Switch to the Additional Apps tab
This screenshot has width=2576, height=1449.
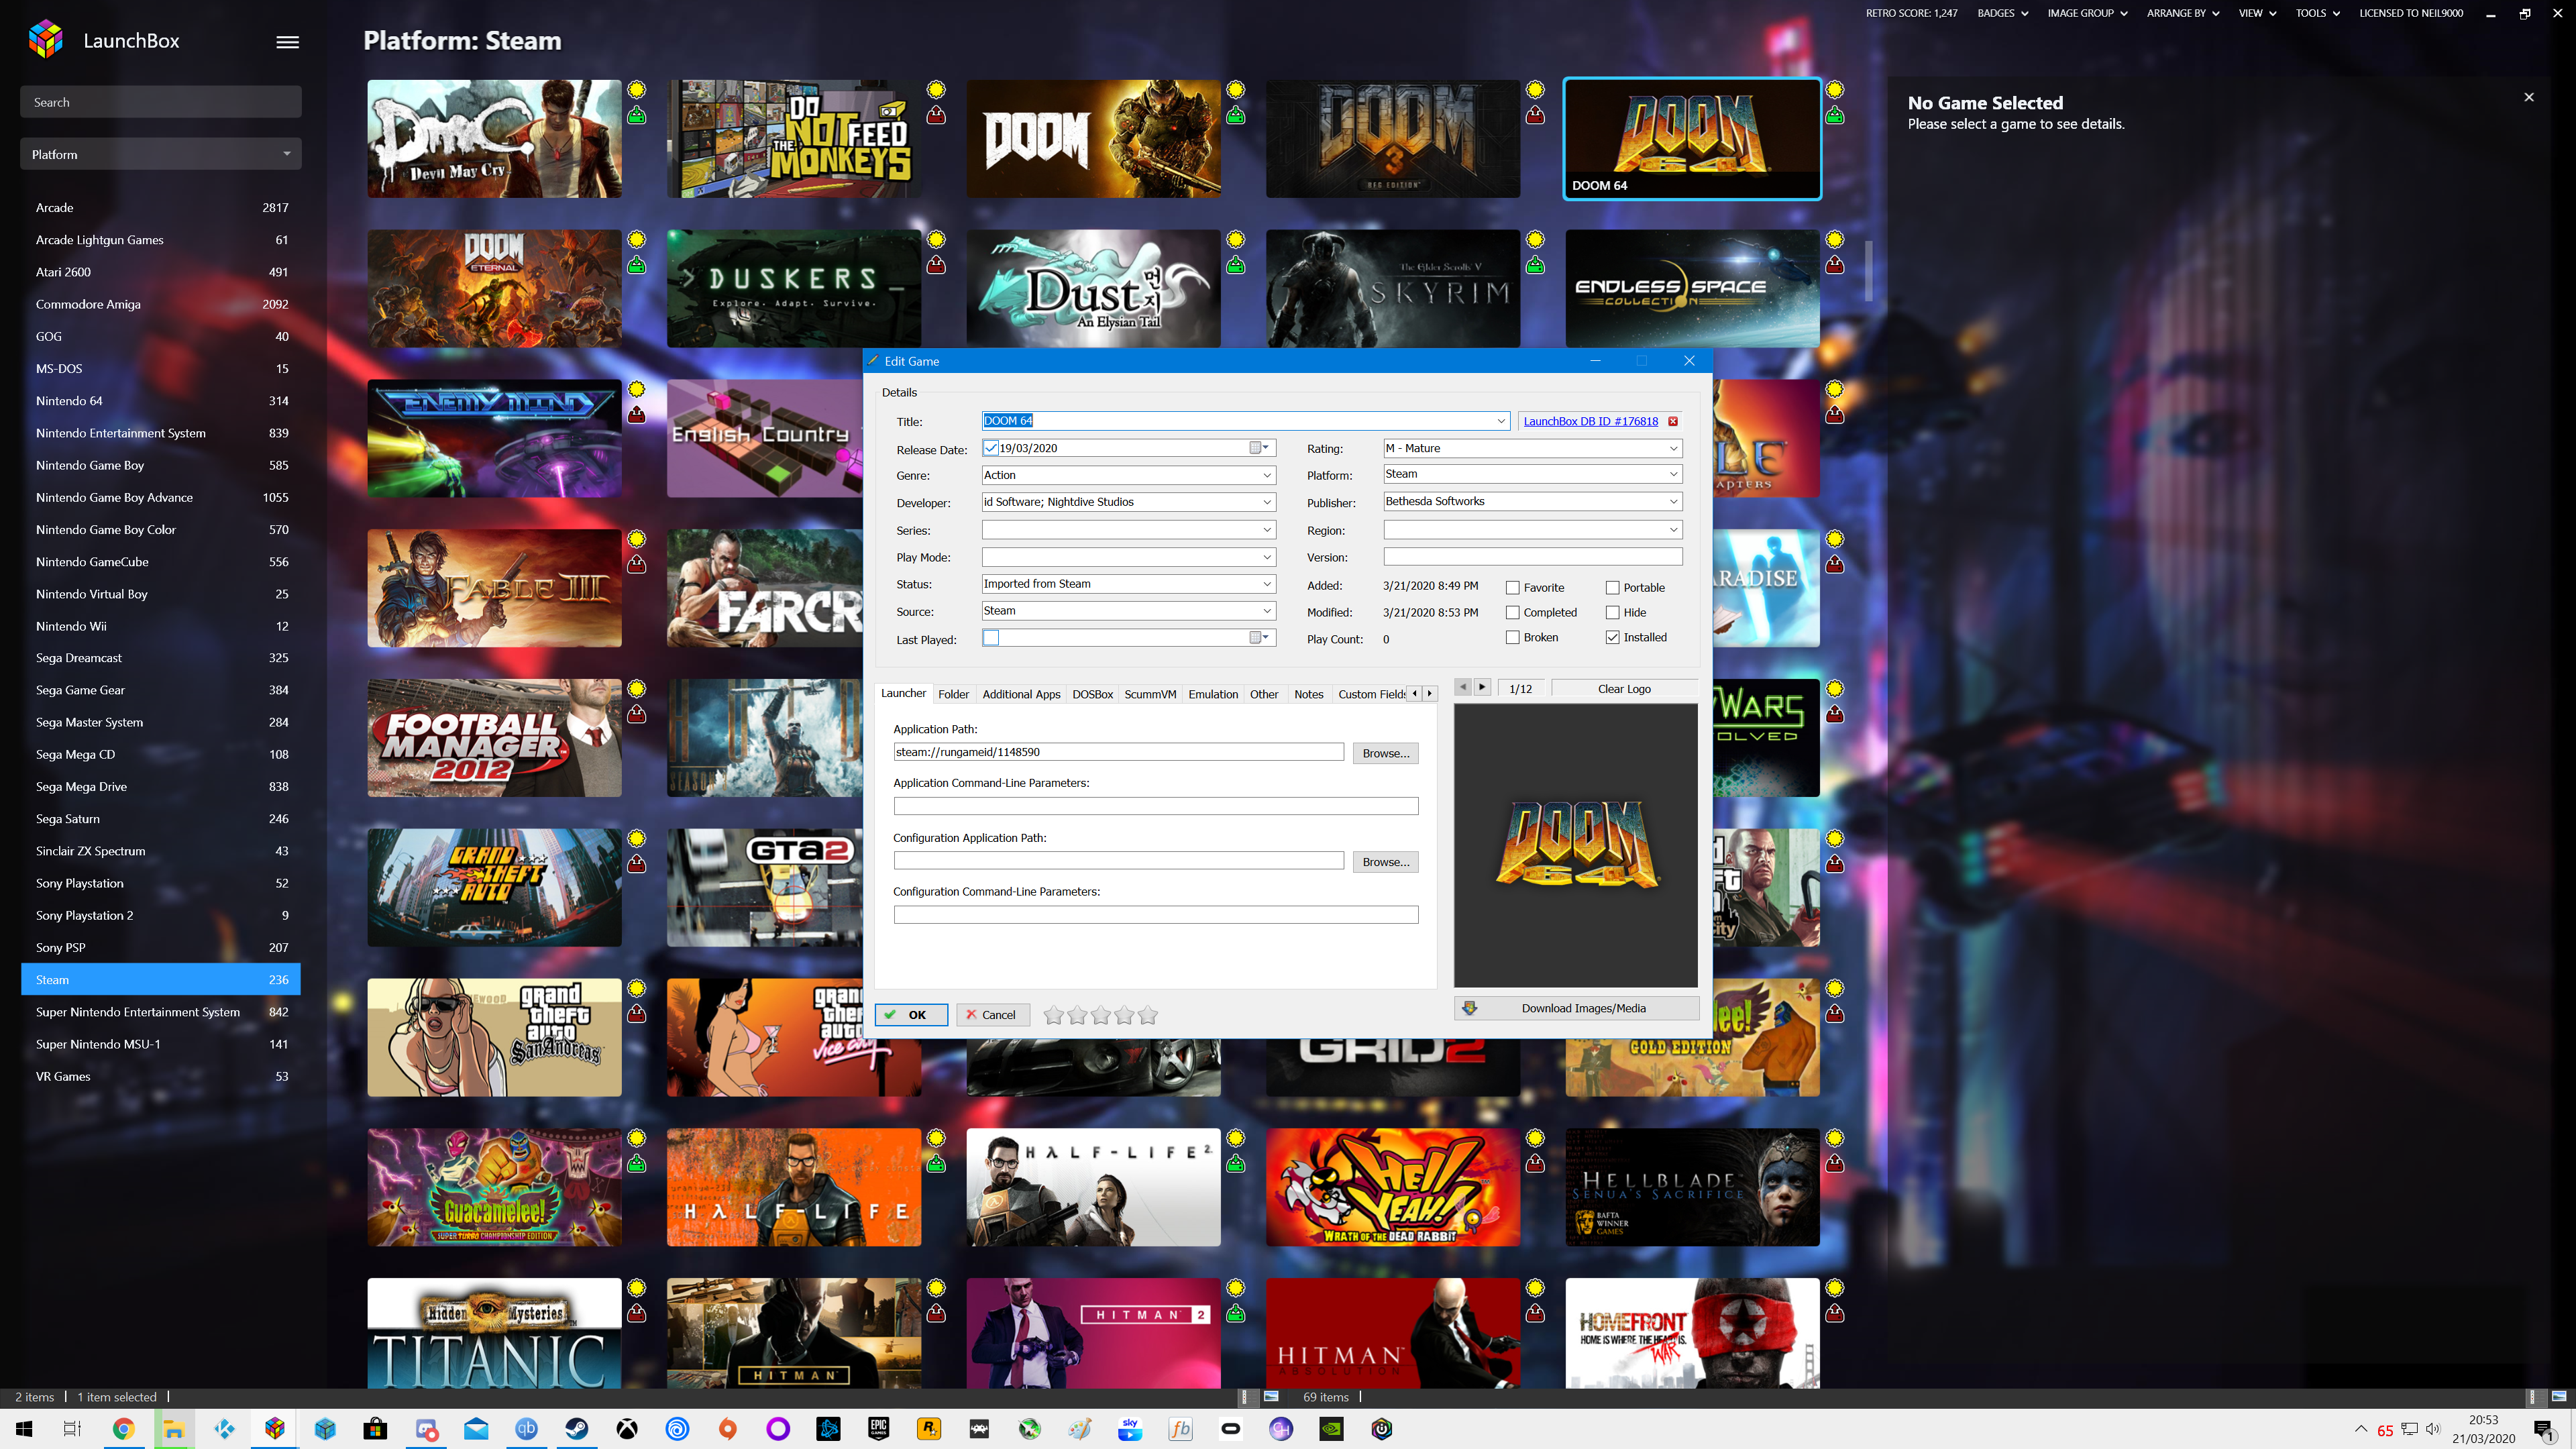tap(1021, 694)
